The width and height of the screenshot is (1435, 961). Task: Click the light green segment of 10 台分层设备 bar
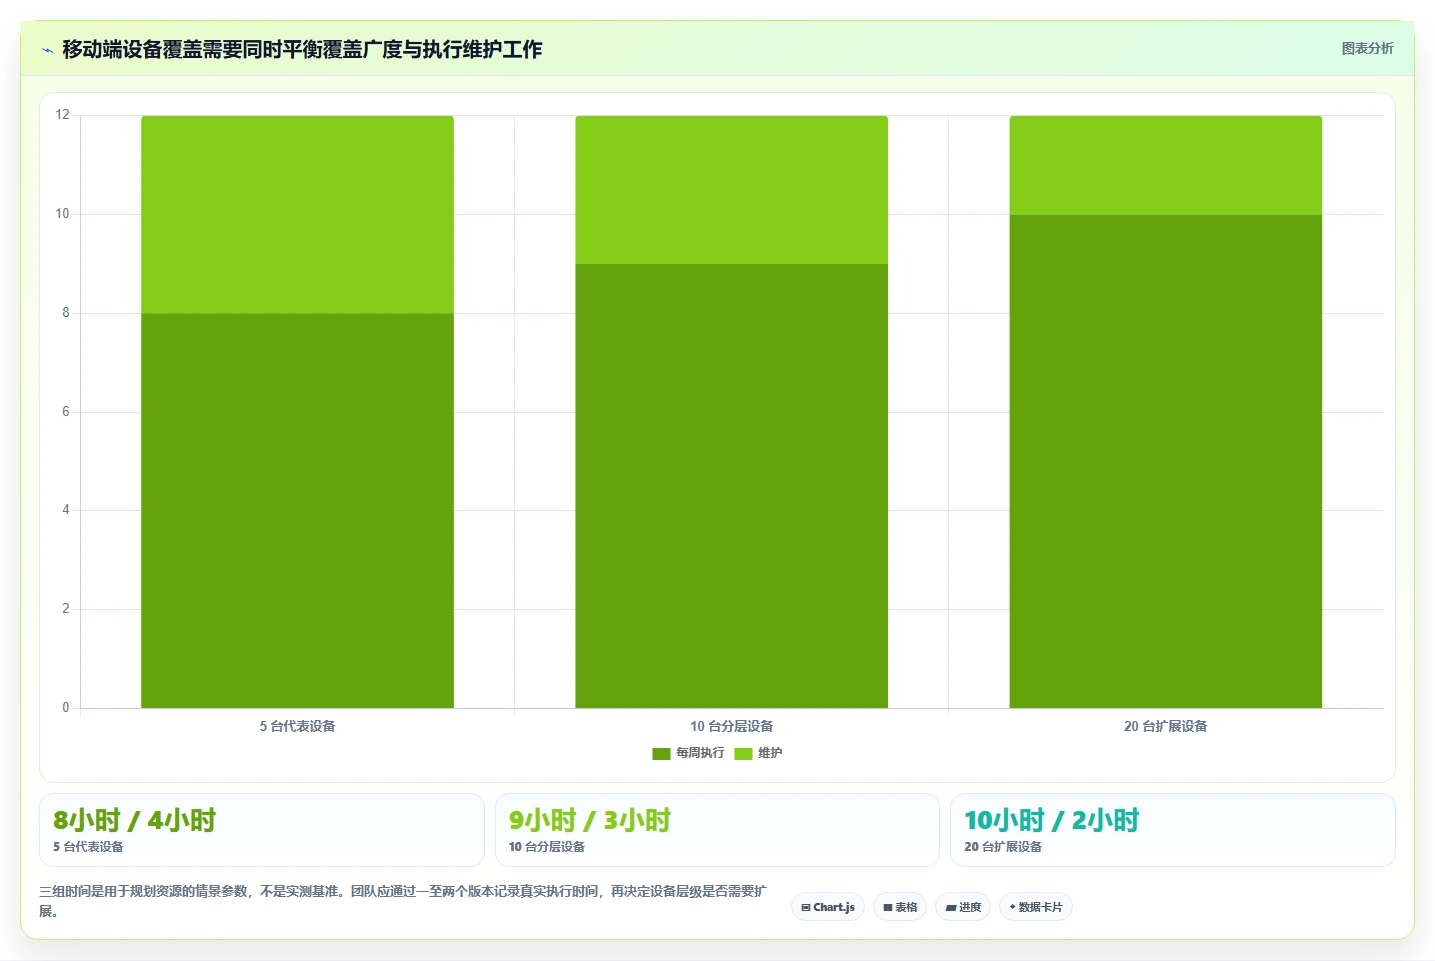coord(732,190)
